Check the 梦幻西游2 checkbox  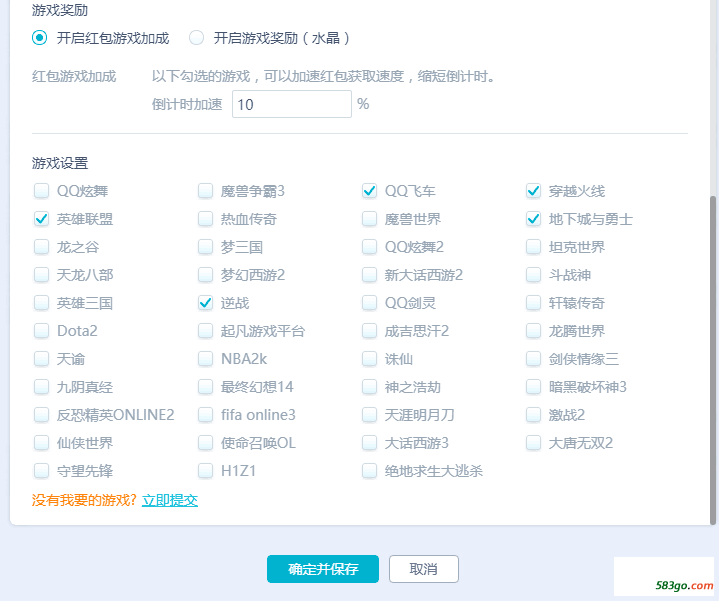[x=205, y=275]
